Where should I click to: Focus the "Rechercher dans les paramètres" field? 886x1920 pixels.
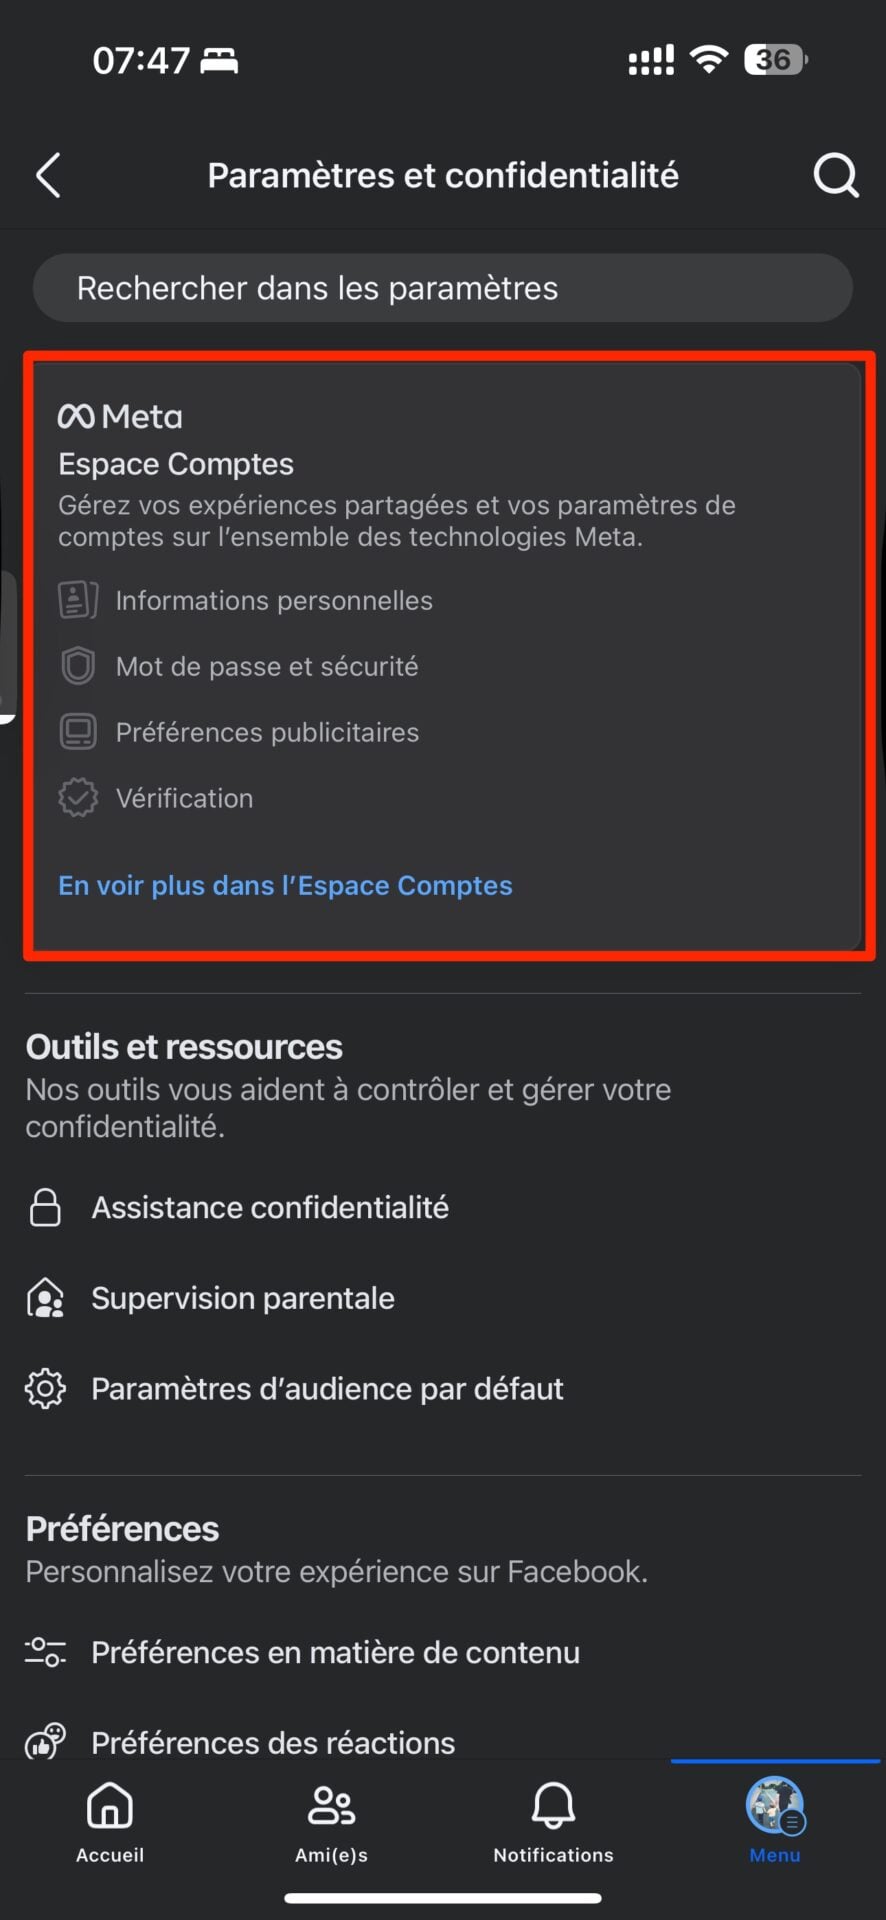pos(442,288)
